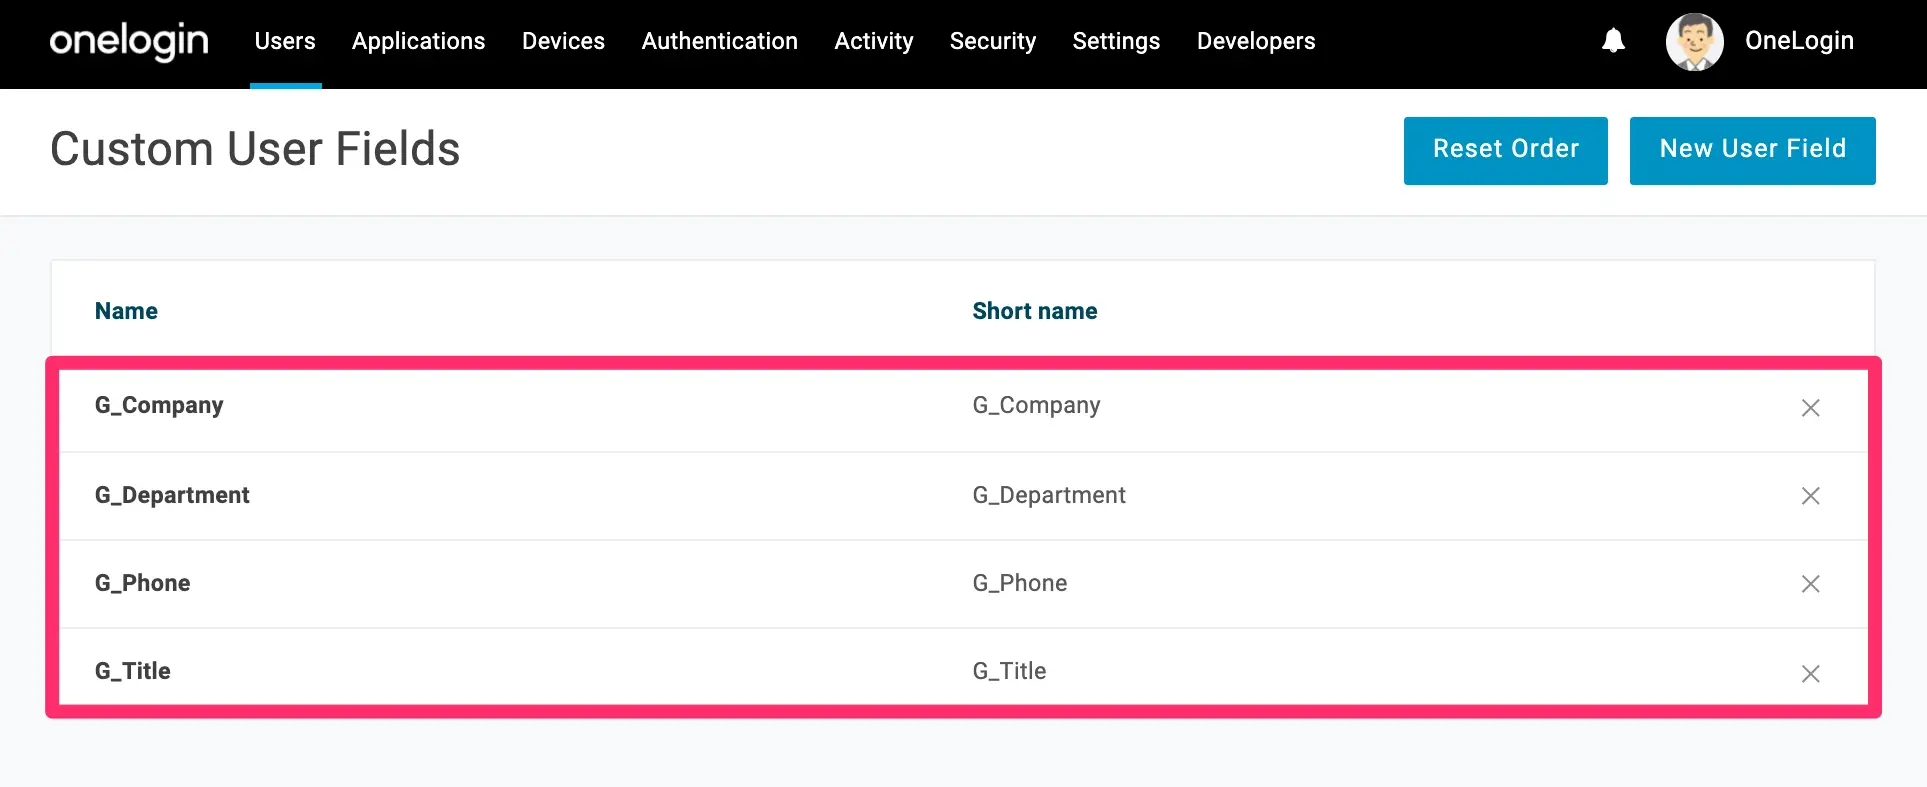The image size is (1927, 787).
Task: Open the Users menu
Action: pos(285,41)
